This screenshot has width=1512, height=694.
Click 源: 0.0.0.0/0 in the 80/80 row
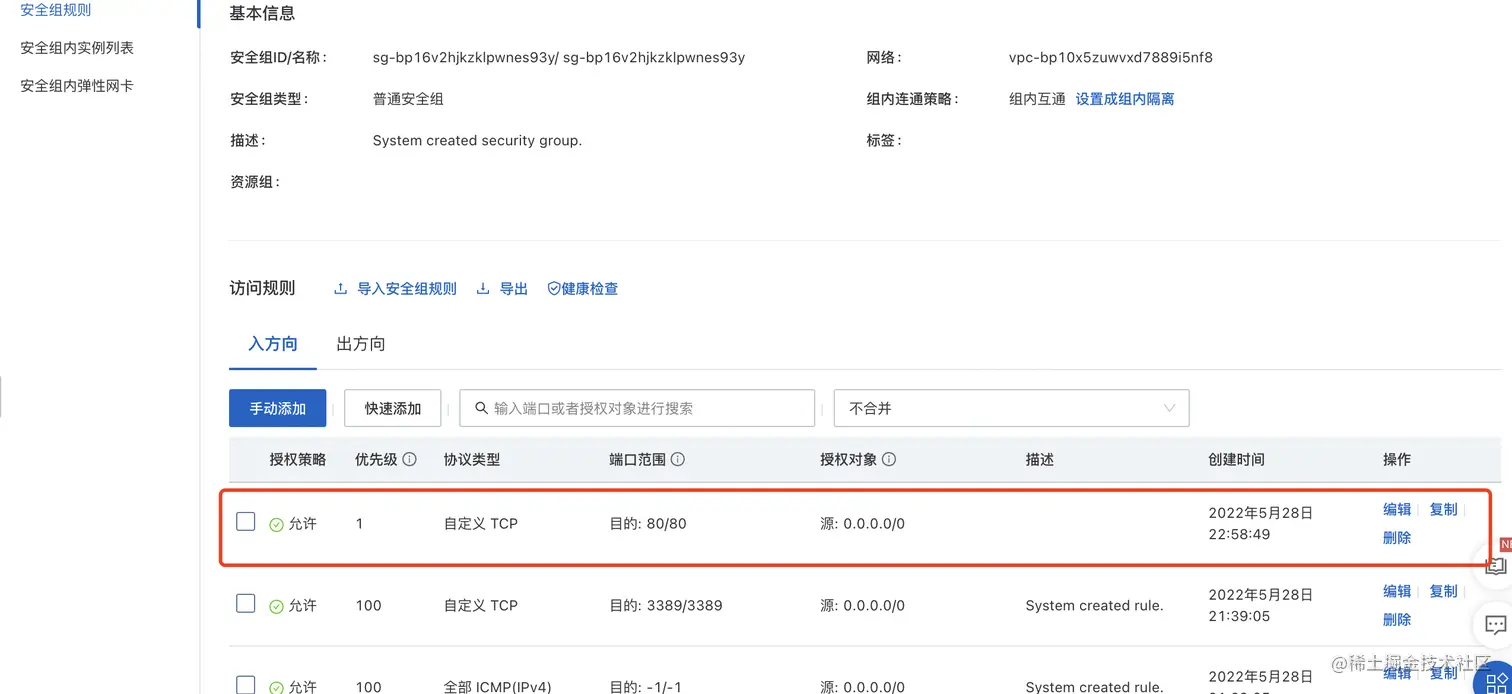pos(862,524)
